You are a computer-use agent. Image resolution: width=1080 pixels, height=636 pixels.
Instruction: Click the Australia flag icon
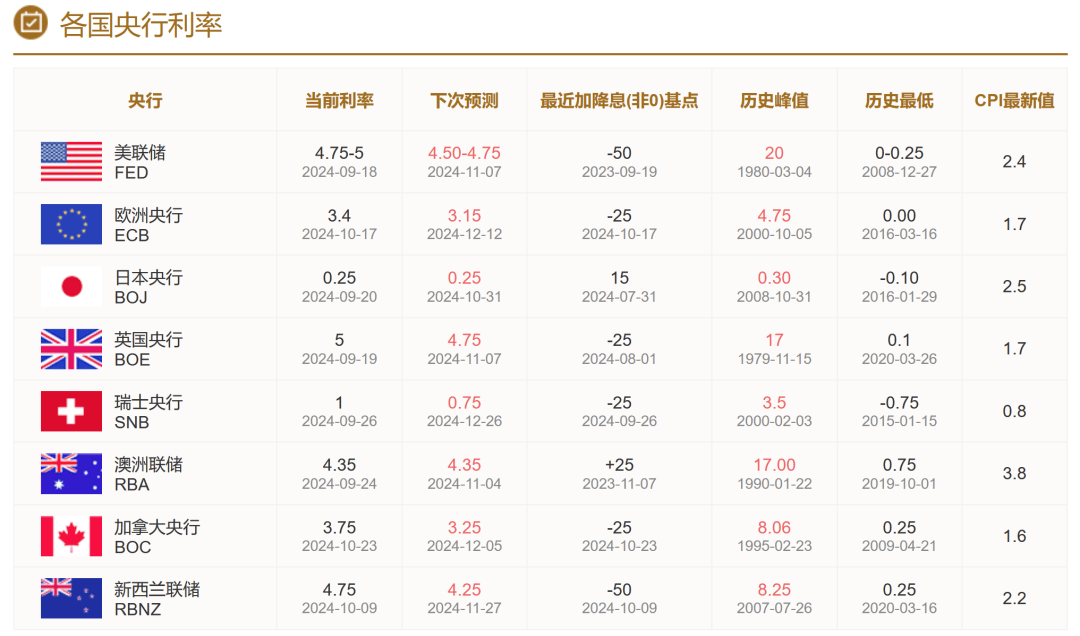pyautogui.click(x=71, y=474)
